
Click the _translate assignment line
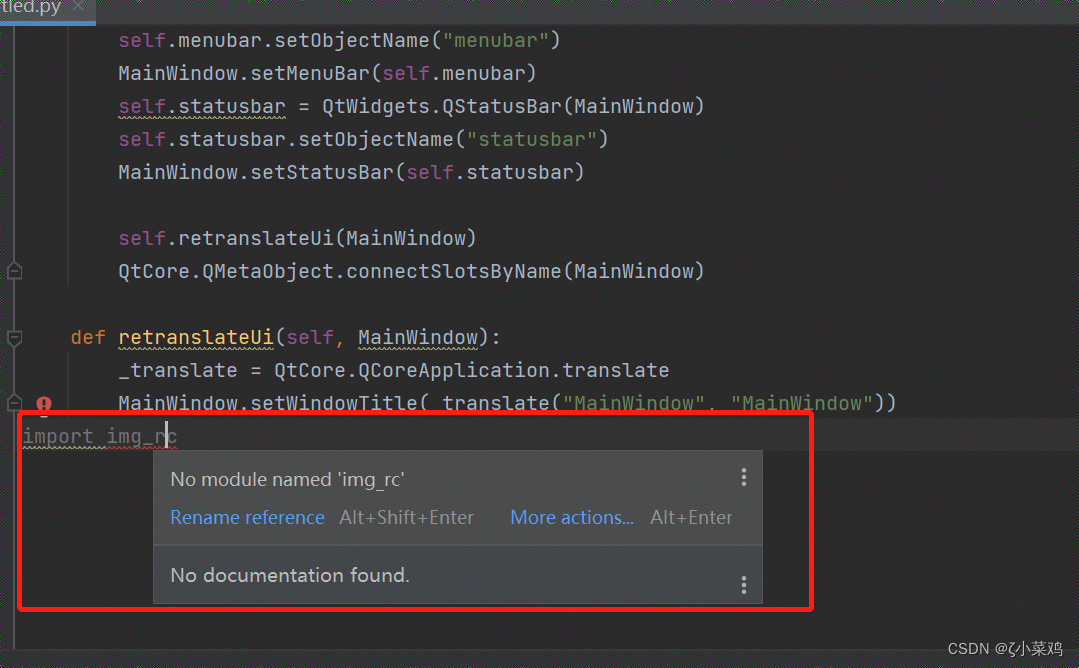[x=394, y=370]
